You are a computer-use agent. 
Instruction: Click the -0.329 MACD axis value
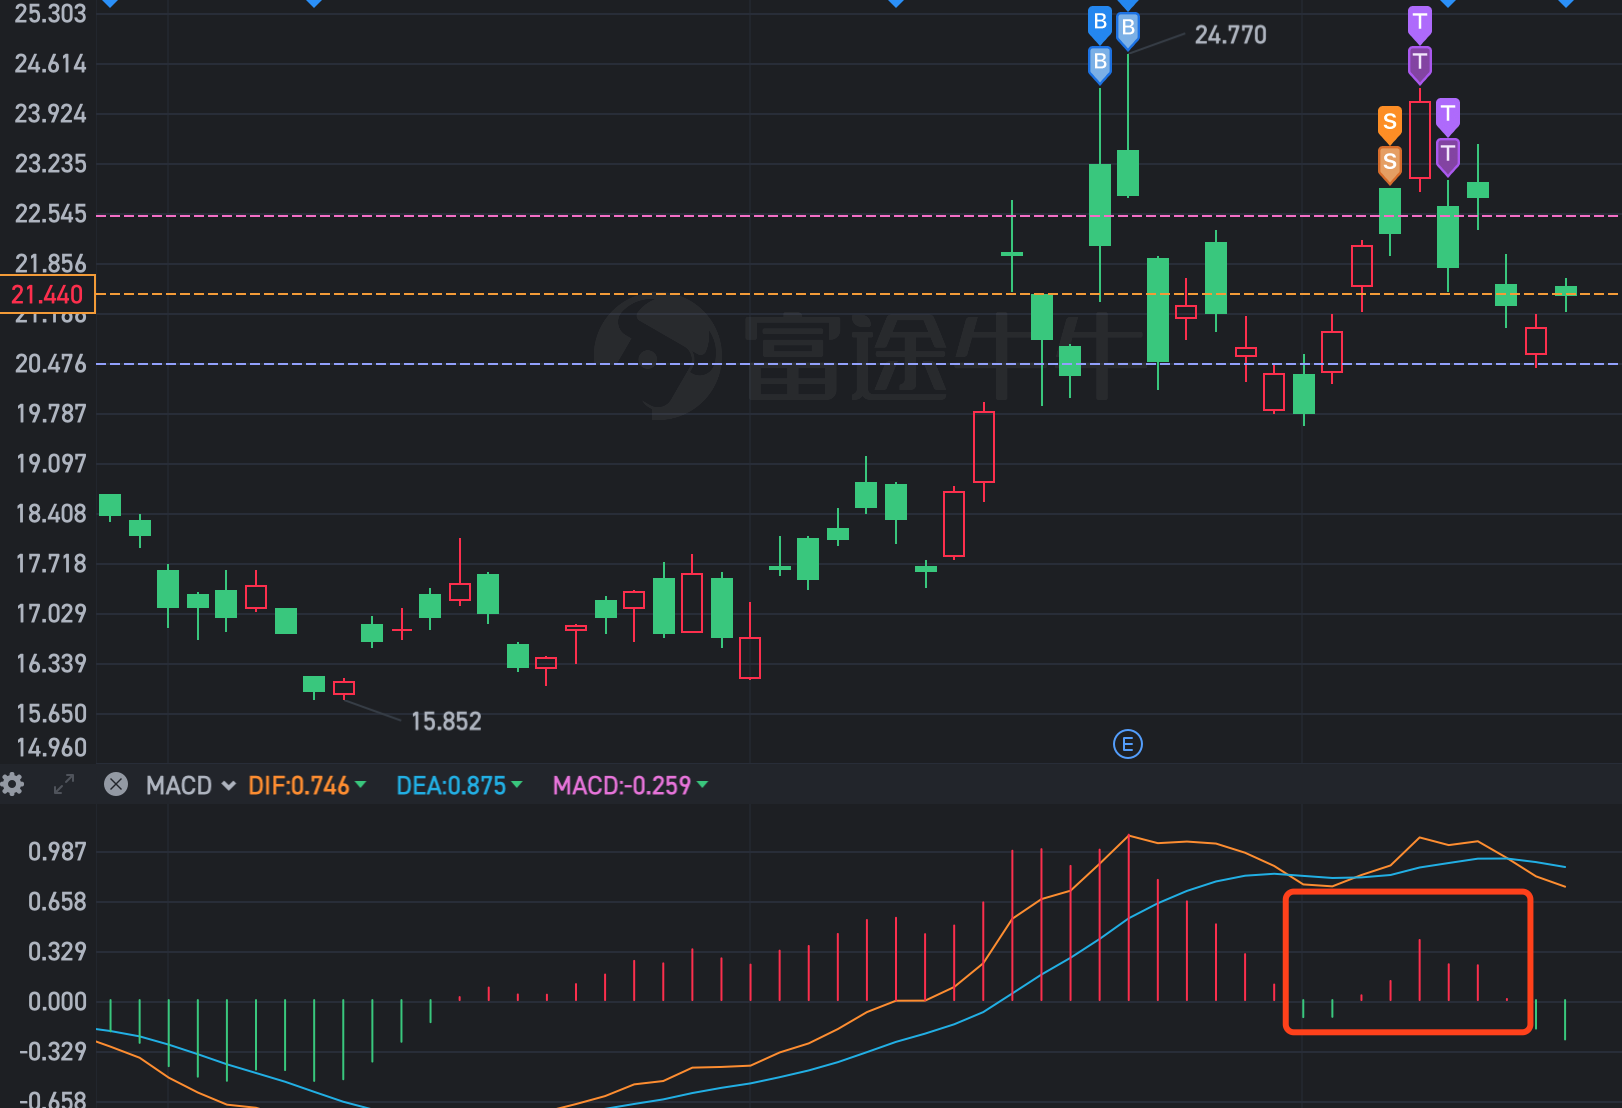[53, 1052]
